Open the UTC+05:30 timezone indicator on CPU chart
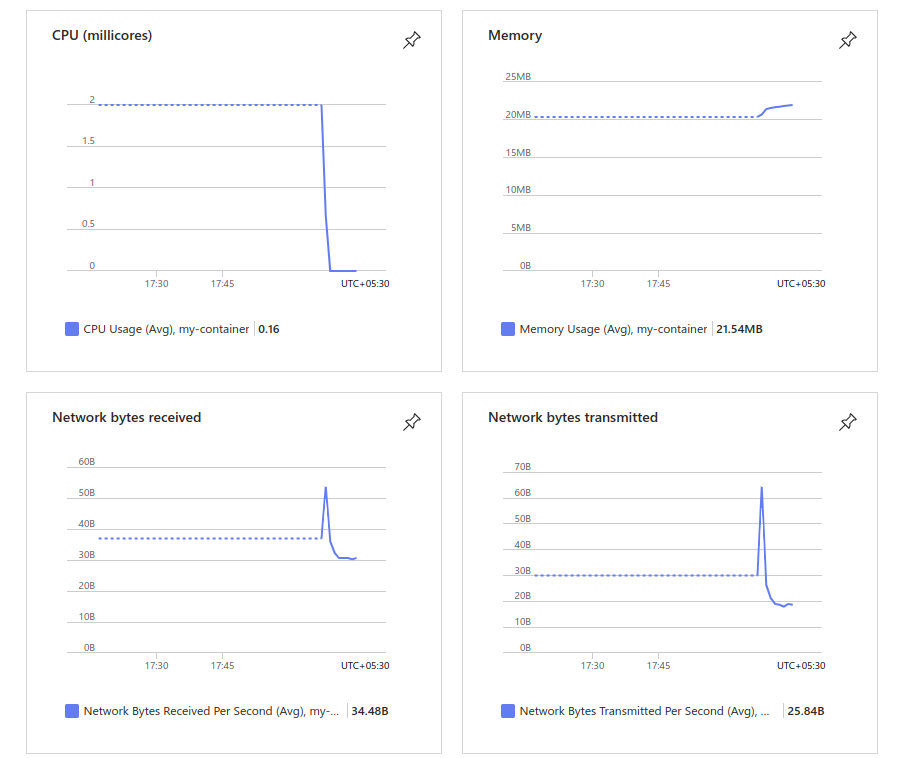The width and height of the screenshot is (898, 758). coord(364,284)
